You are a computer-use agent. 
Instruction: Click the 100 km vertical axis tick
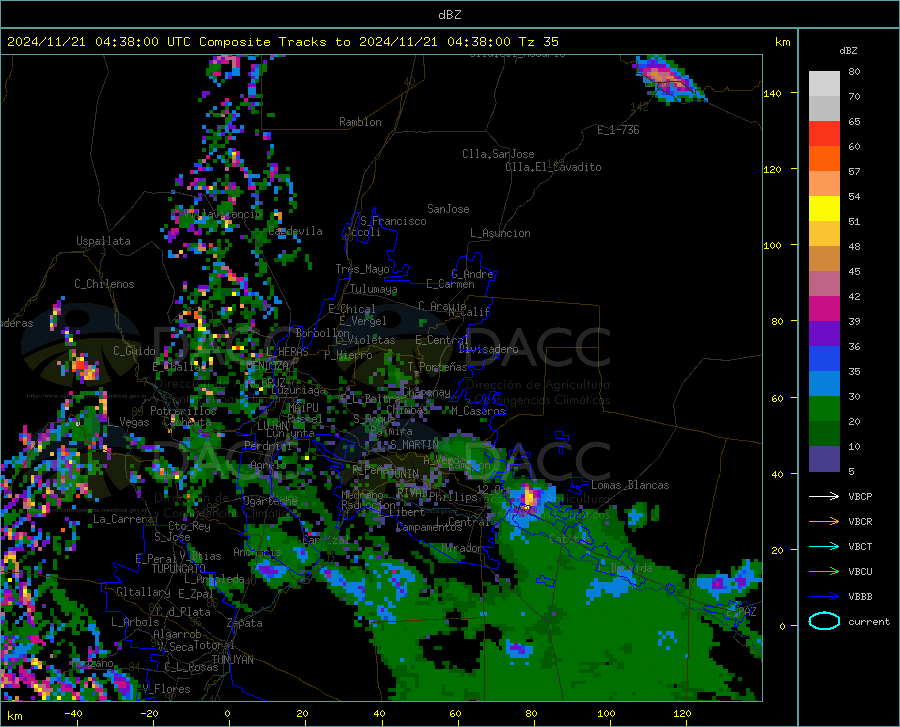[772, 245]
